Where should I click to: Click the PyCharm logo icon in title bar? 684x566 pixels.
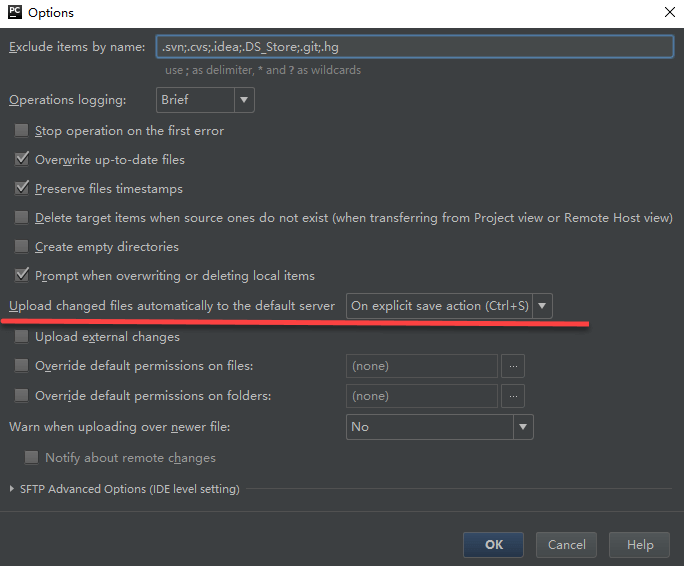tap(14, 12)
